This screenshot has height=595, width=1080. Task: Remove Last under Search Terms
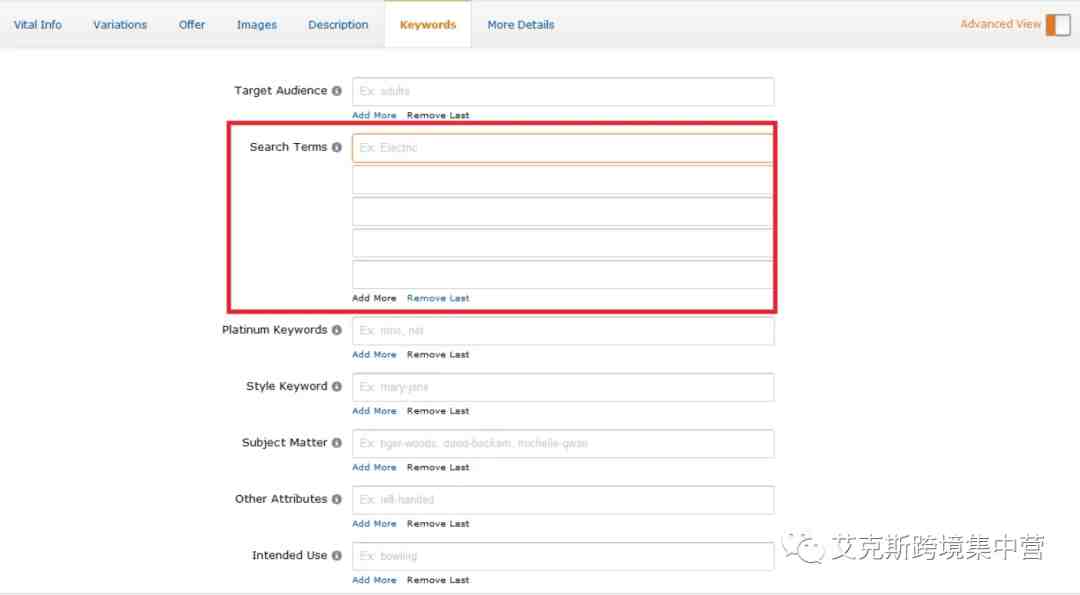tap(438, 299)
